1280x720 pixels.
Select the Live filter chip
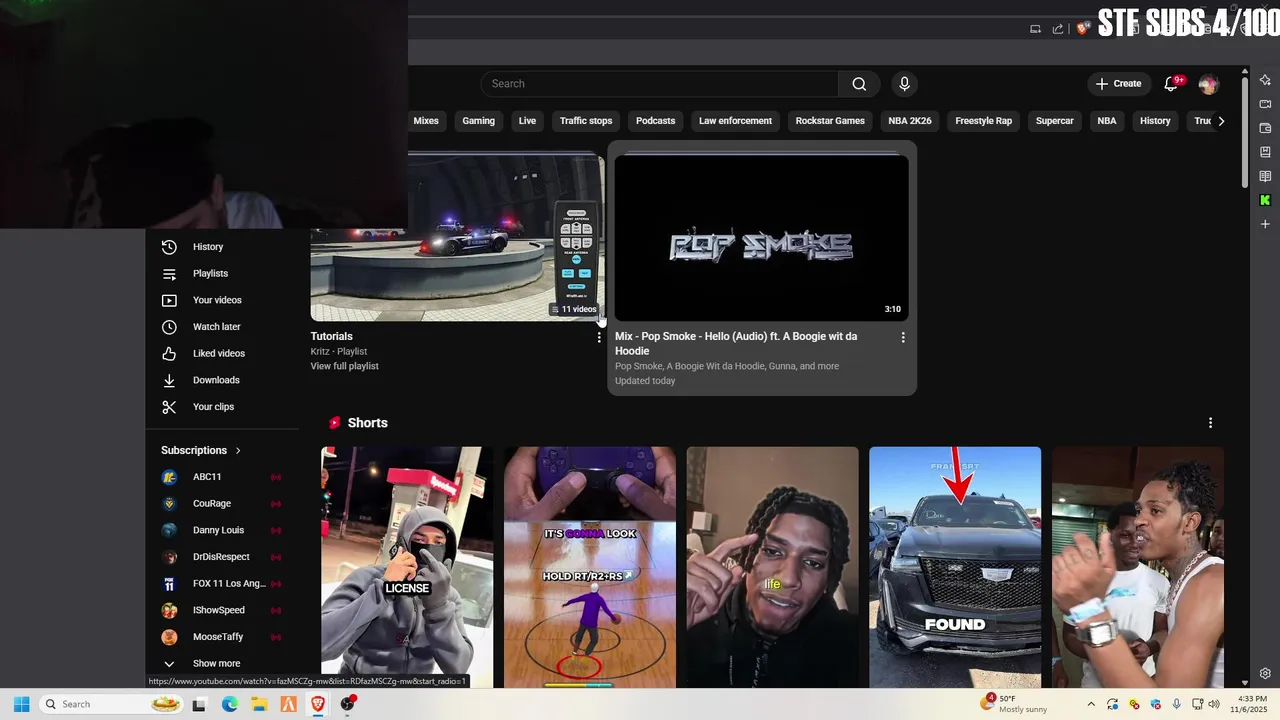point(527,121)
